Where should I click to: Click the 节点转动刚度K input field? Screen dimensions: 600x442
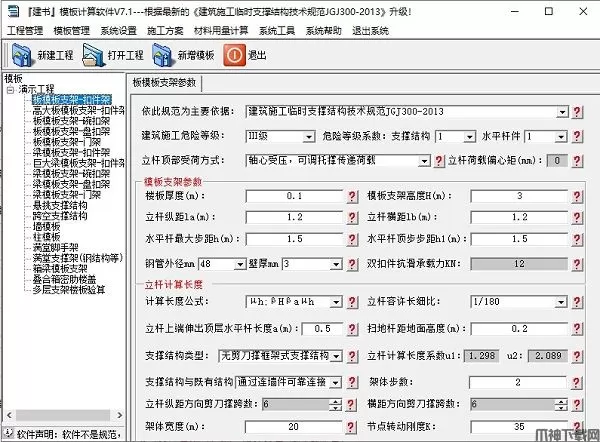[519, 427]
